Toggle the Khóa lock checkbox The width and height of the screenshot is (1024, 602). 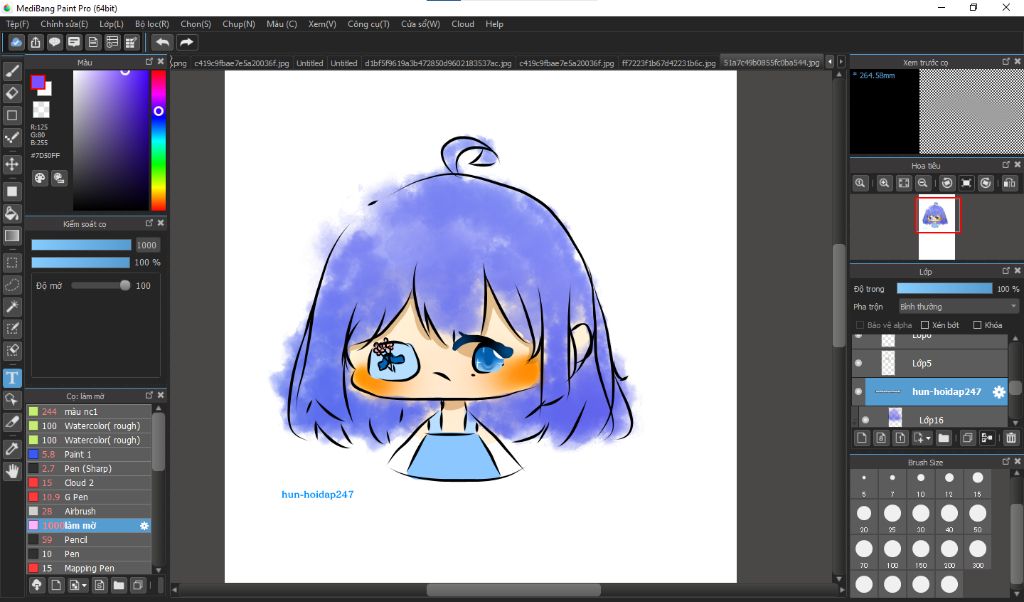point(977,325)
